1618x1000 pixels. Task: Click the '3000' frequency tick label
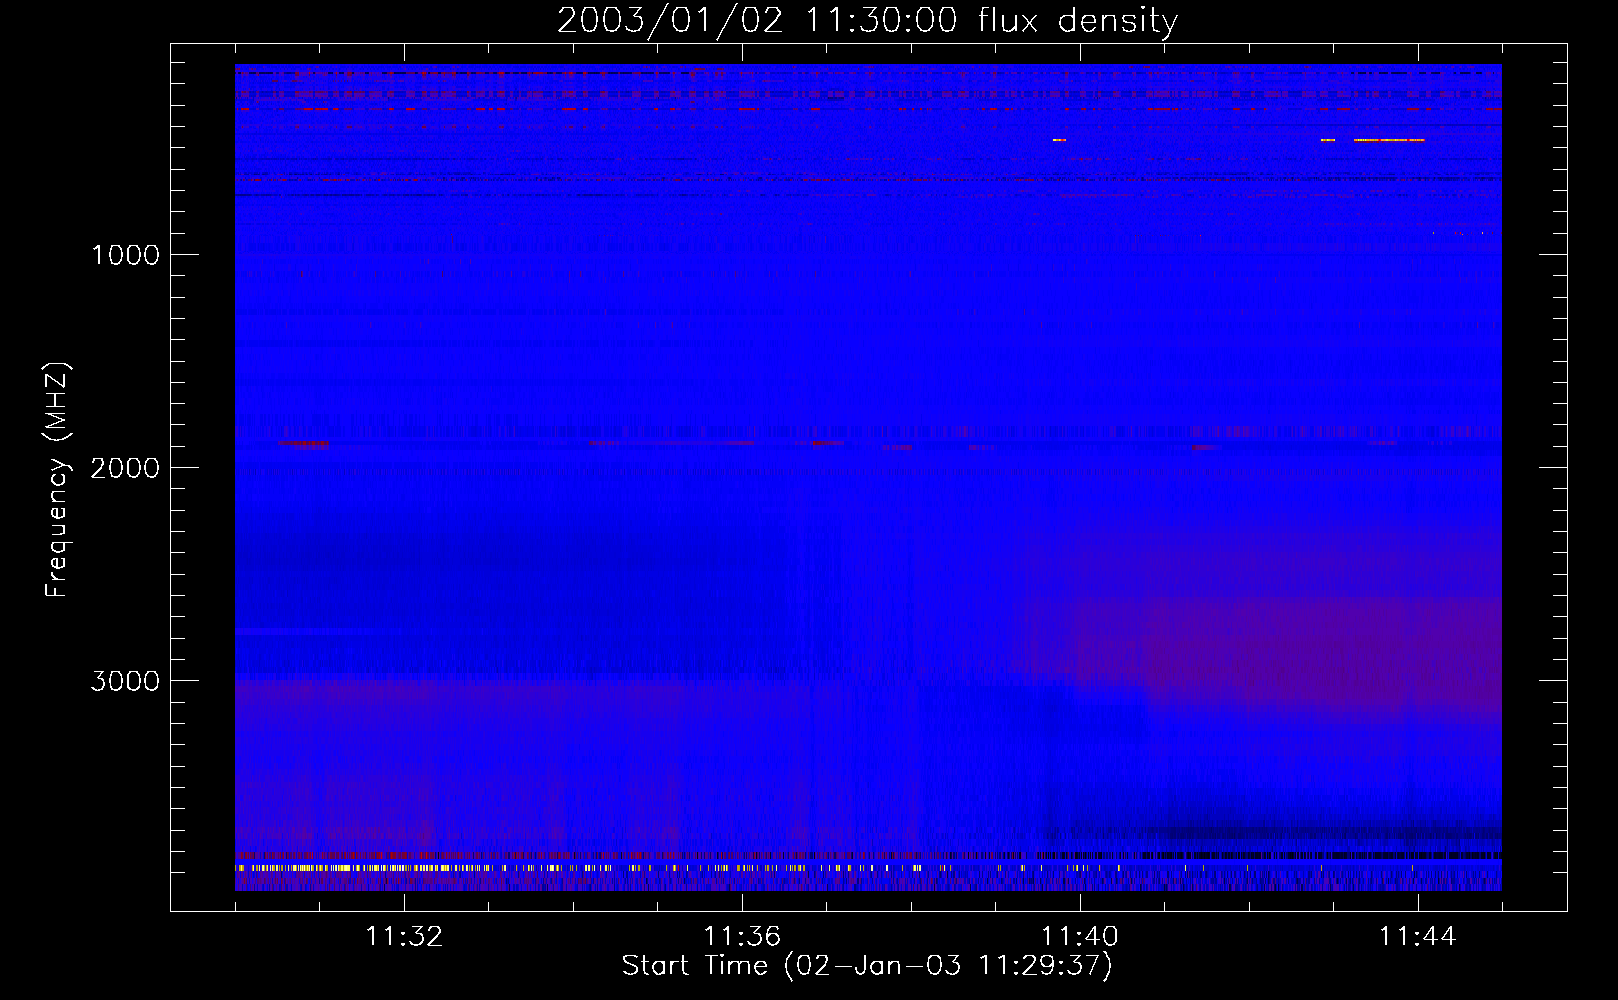coord(125,681)
